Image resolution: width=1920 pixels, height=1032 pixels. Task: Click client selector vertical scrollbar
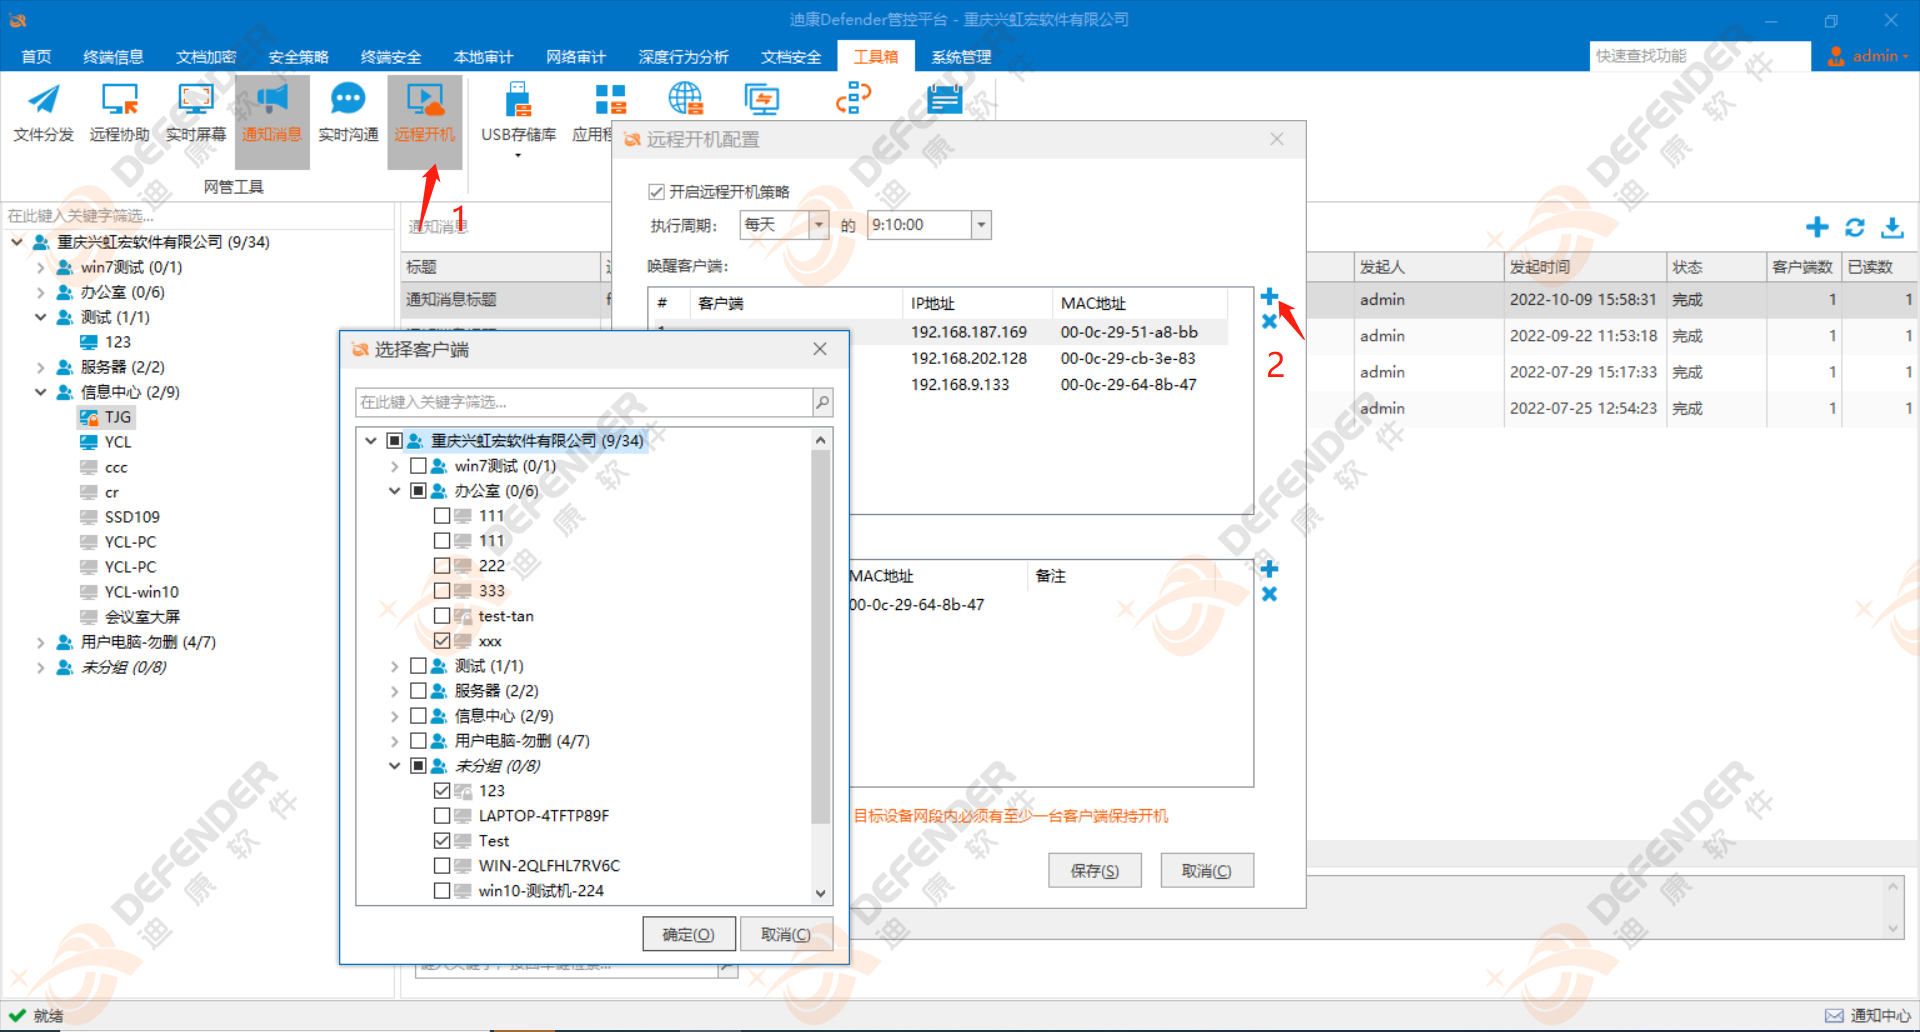tap(820, 636)
